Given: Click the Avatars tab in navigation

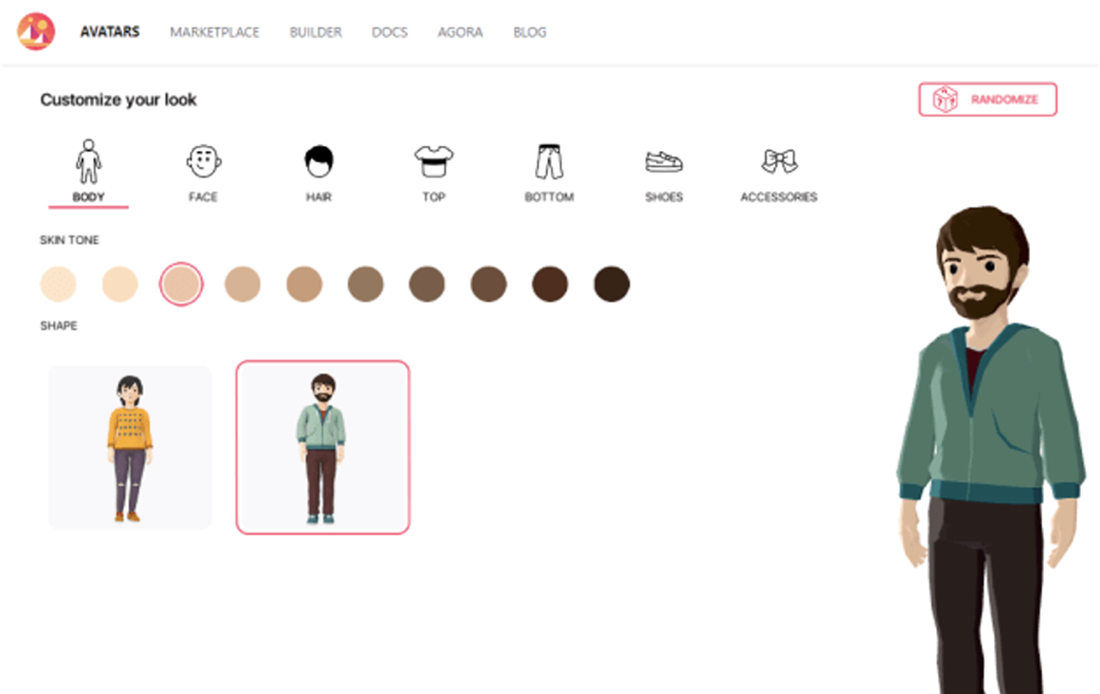Looking at the screenshot, I should click(x=110, y=32).
